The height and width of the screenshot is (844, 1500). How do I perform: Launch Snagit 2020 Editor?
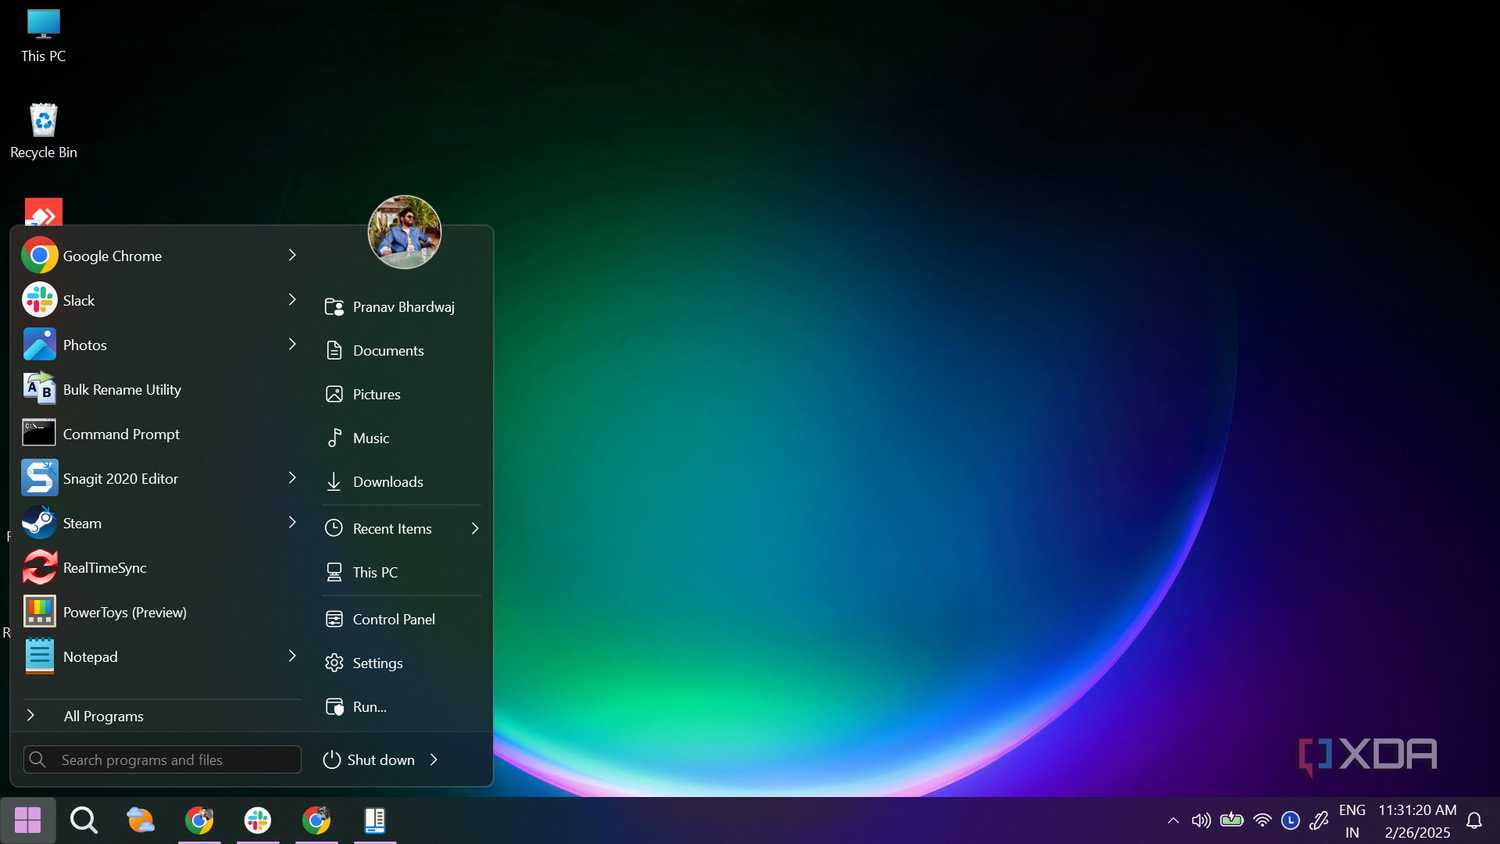click(x=160, y=478)
